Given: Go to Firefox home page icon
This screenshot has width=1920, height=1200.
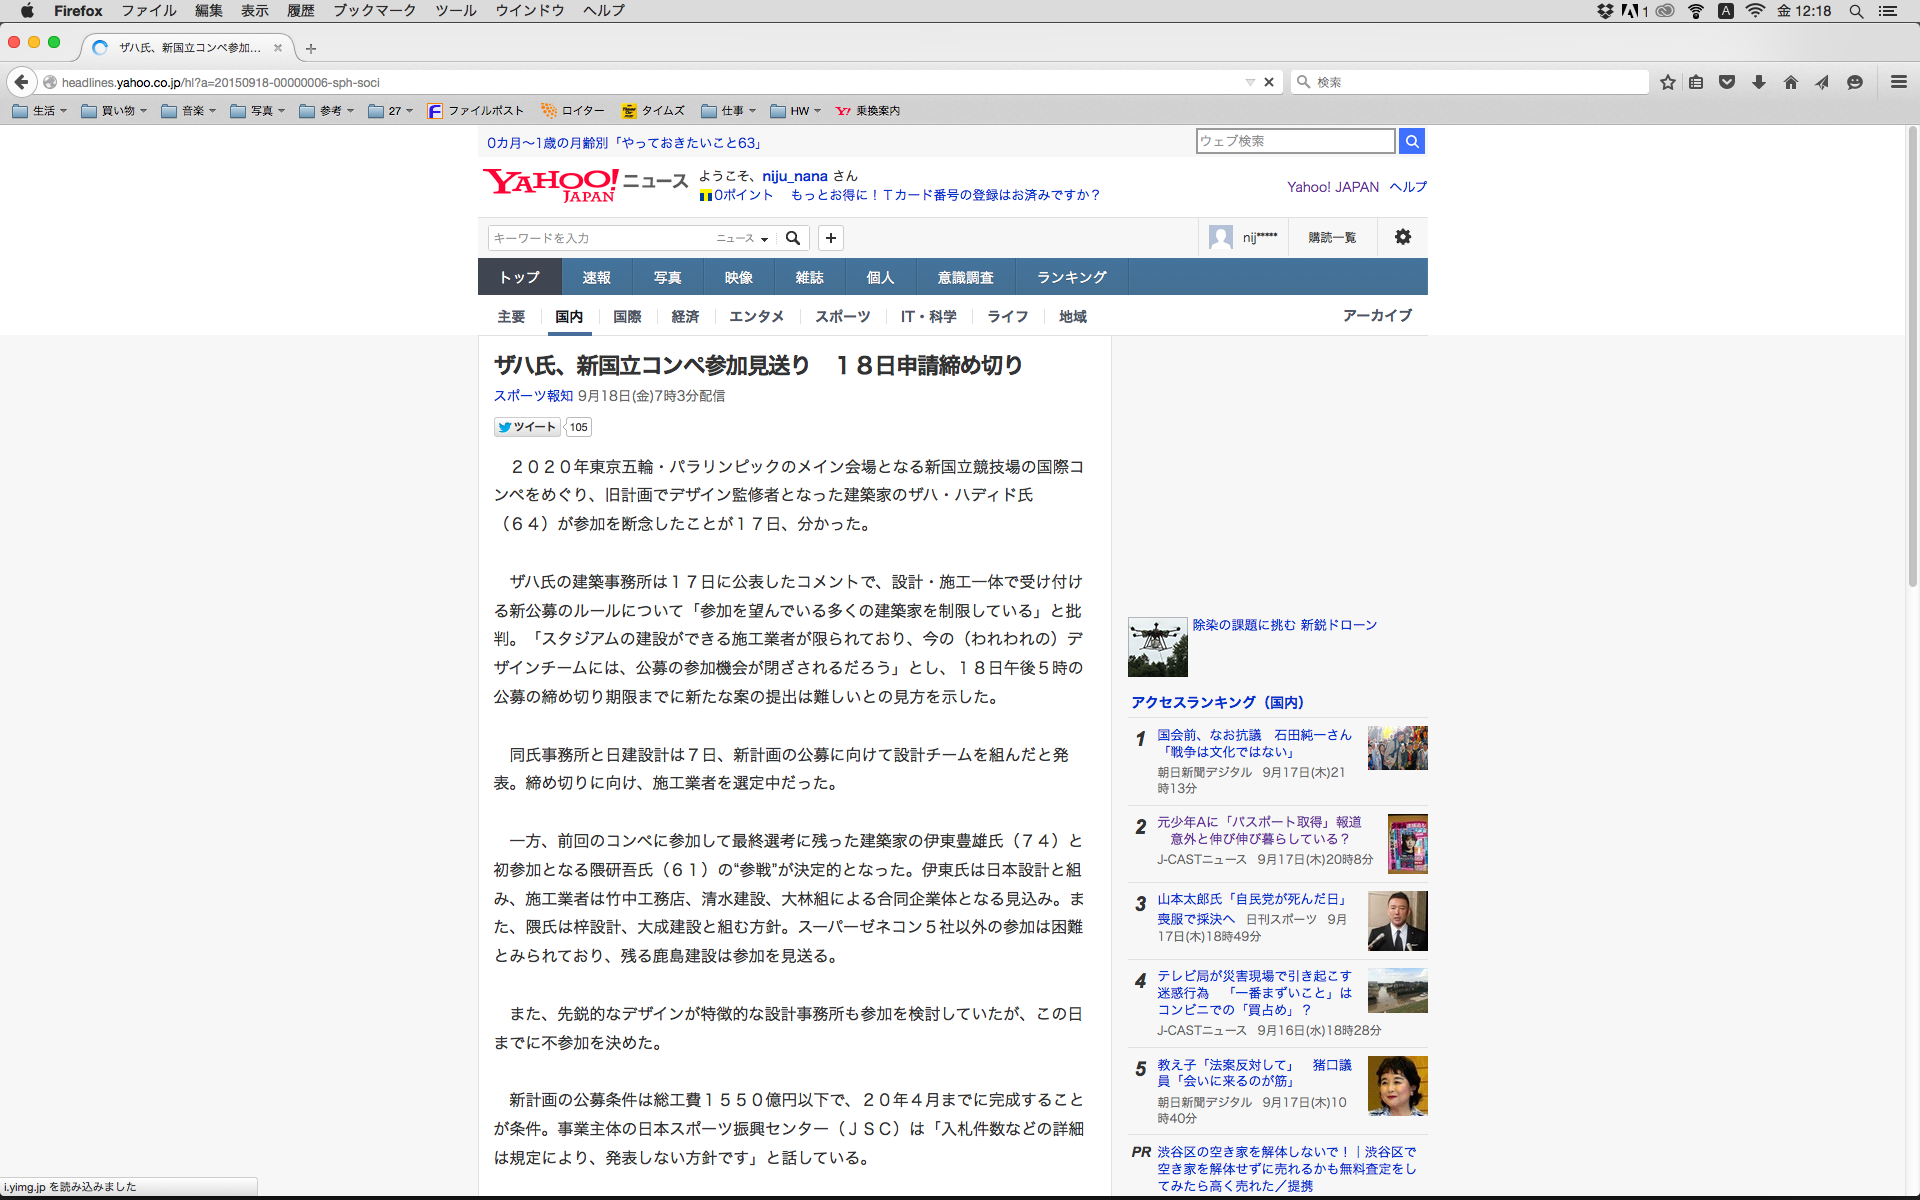Looking at the screenshot, I should [1791, 82].
